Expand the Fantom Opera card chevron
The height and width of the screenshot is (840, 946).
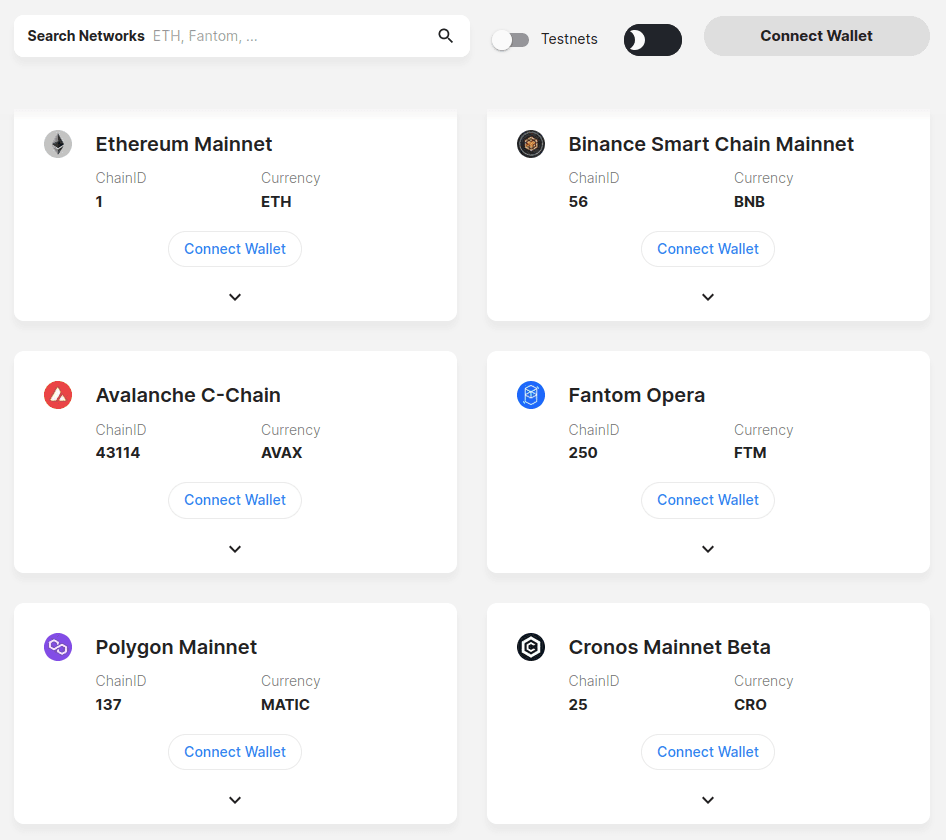click(708, 549)
